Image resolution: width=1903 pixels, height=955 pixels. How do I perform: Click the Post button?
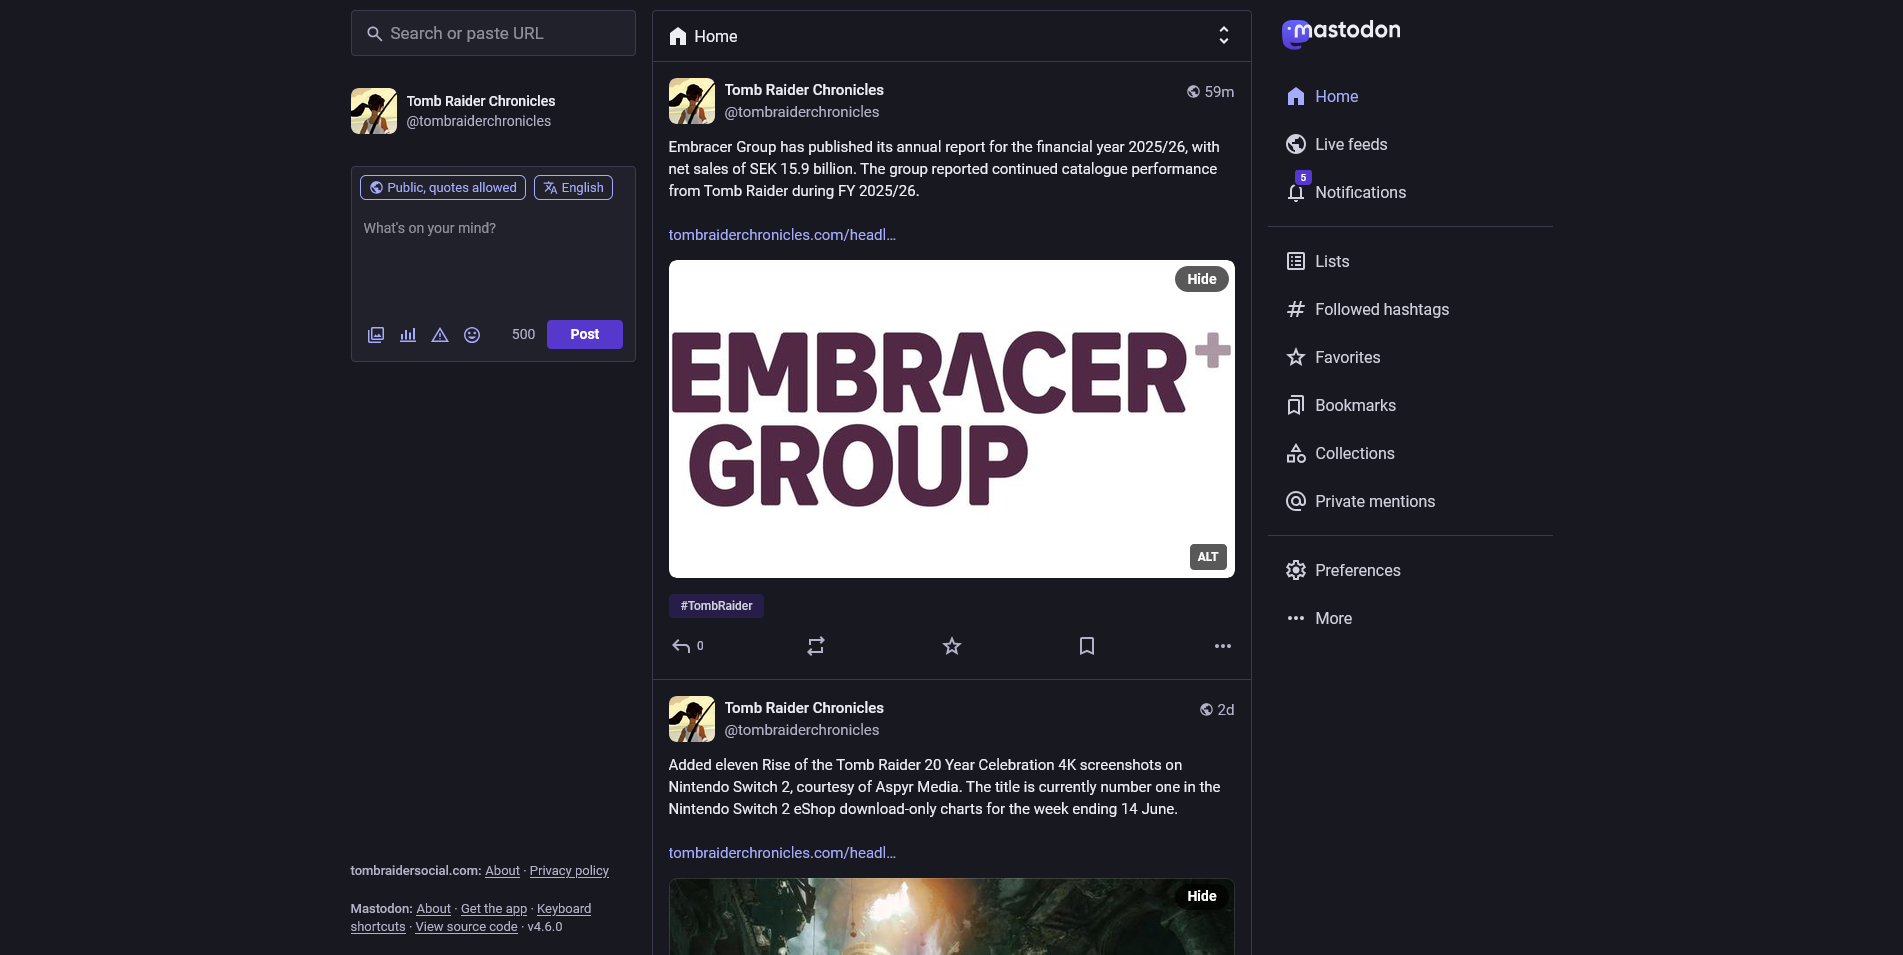[x=585, y=334]
